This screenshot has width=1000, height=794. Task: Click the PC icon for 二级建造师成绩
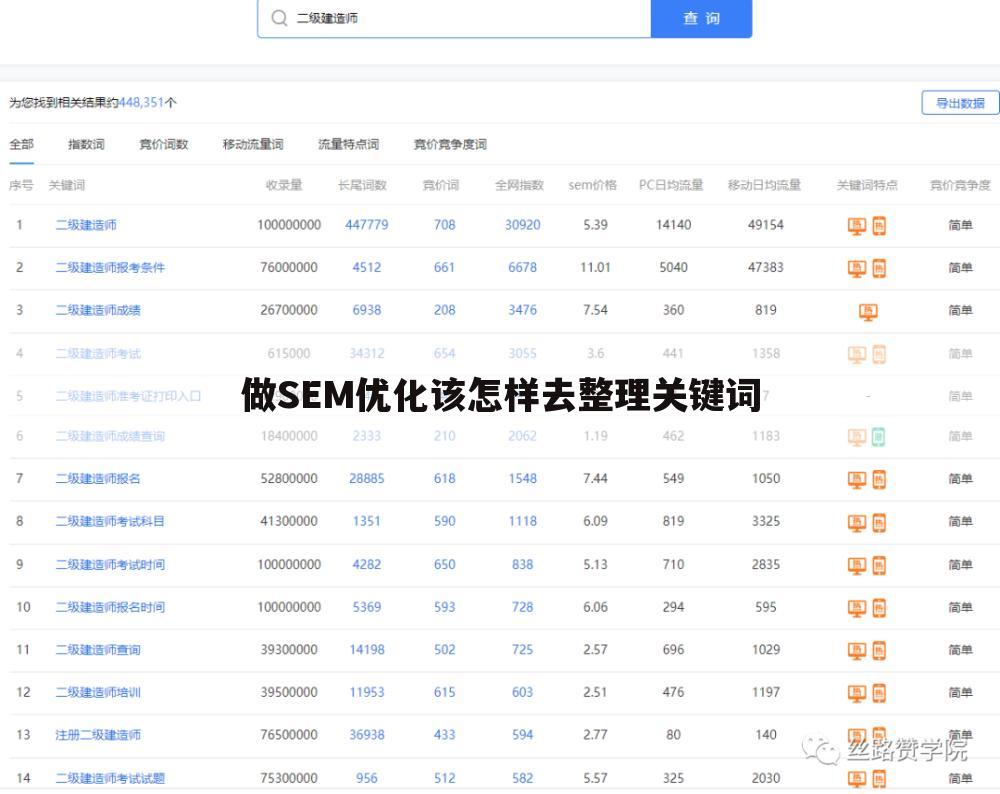(x=868, y=311)
